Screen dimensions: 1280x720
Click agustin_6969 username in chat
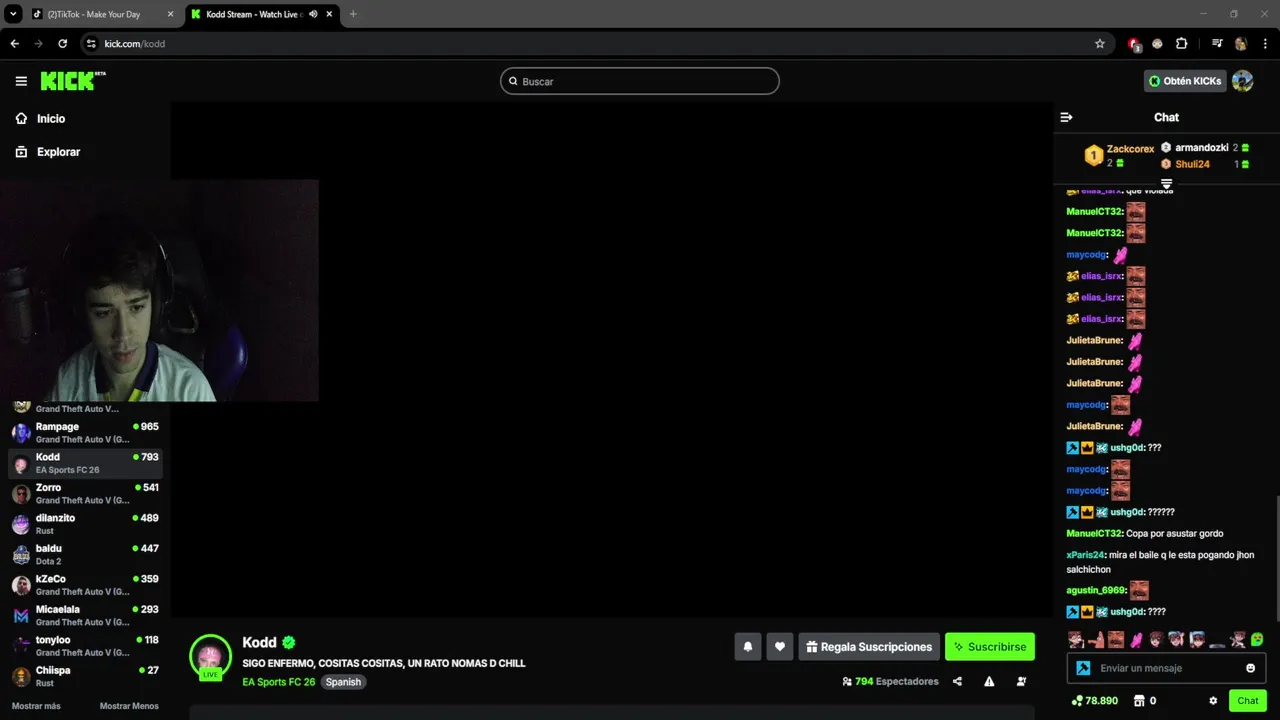point(1096,590)
